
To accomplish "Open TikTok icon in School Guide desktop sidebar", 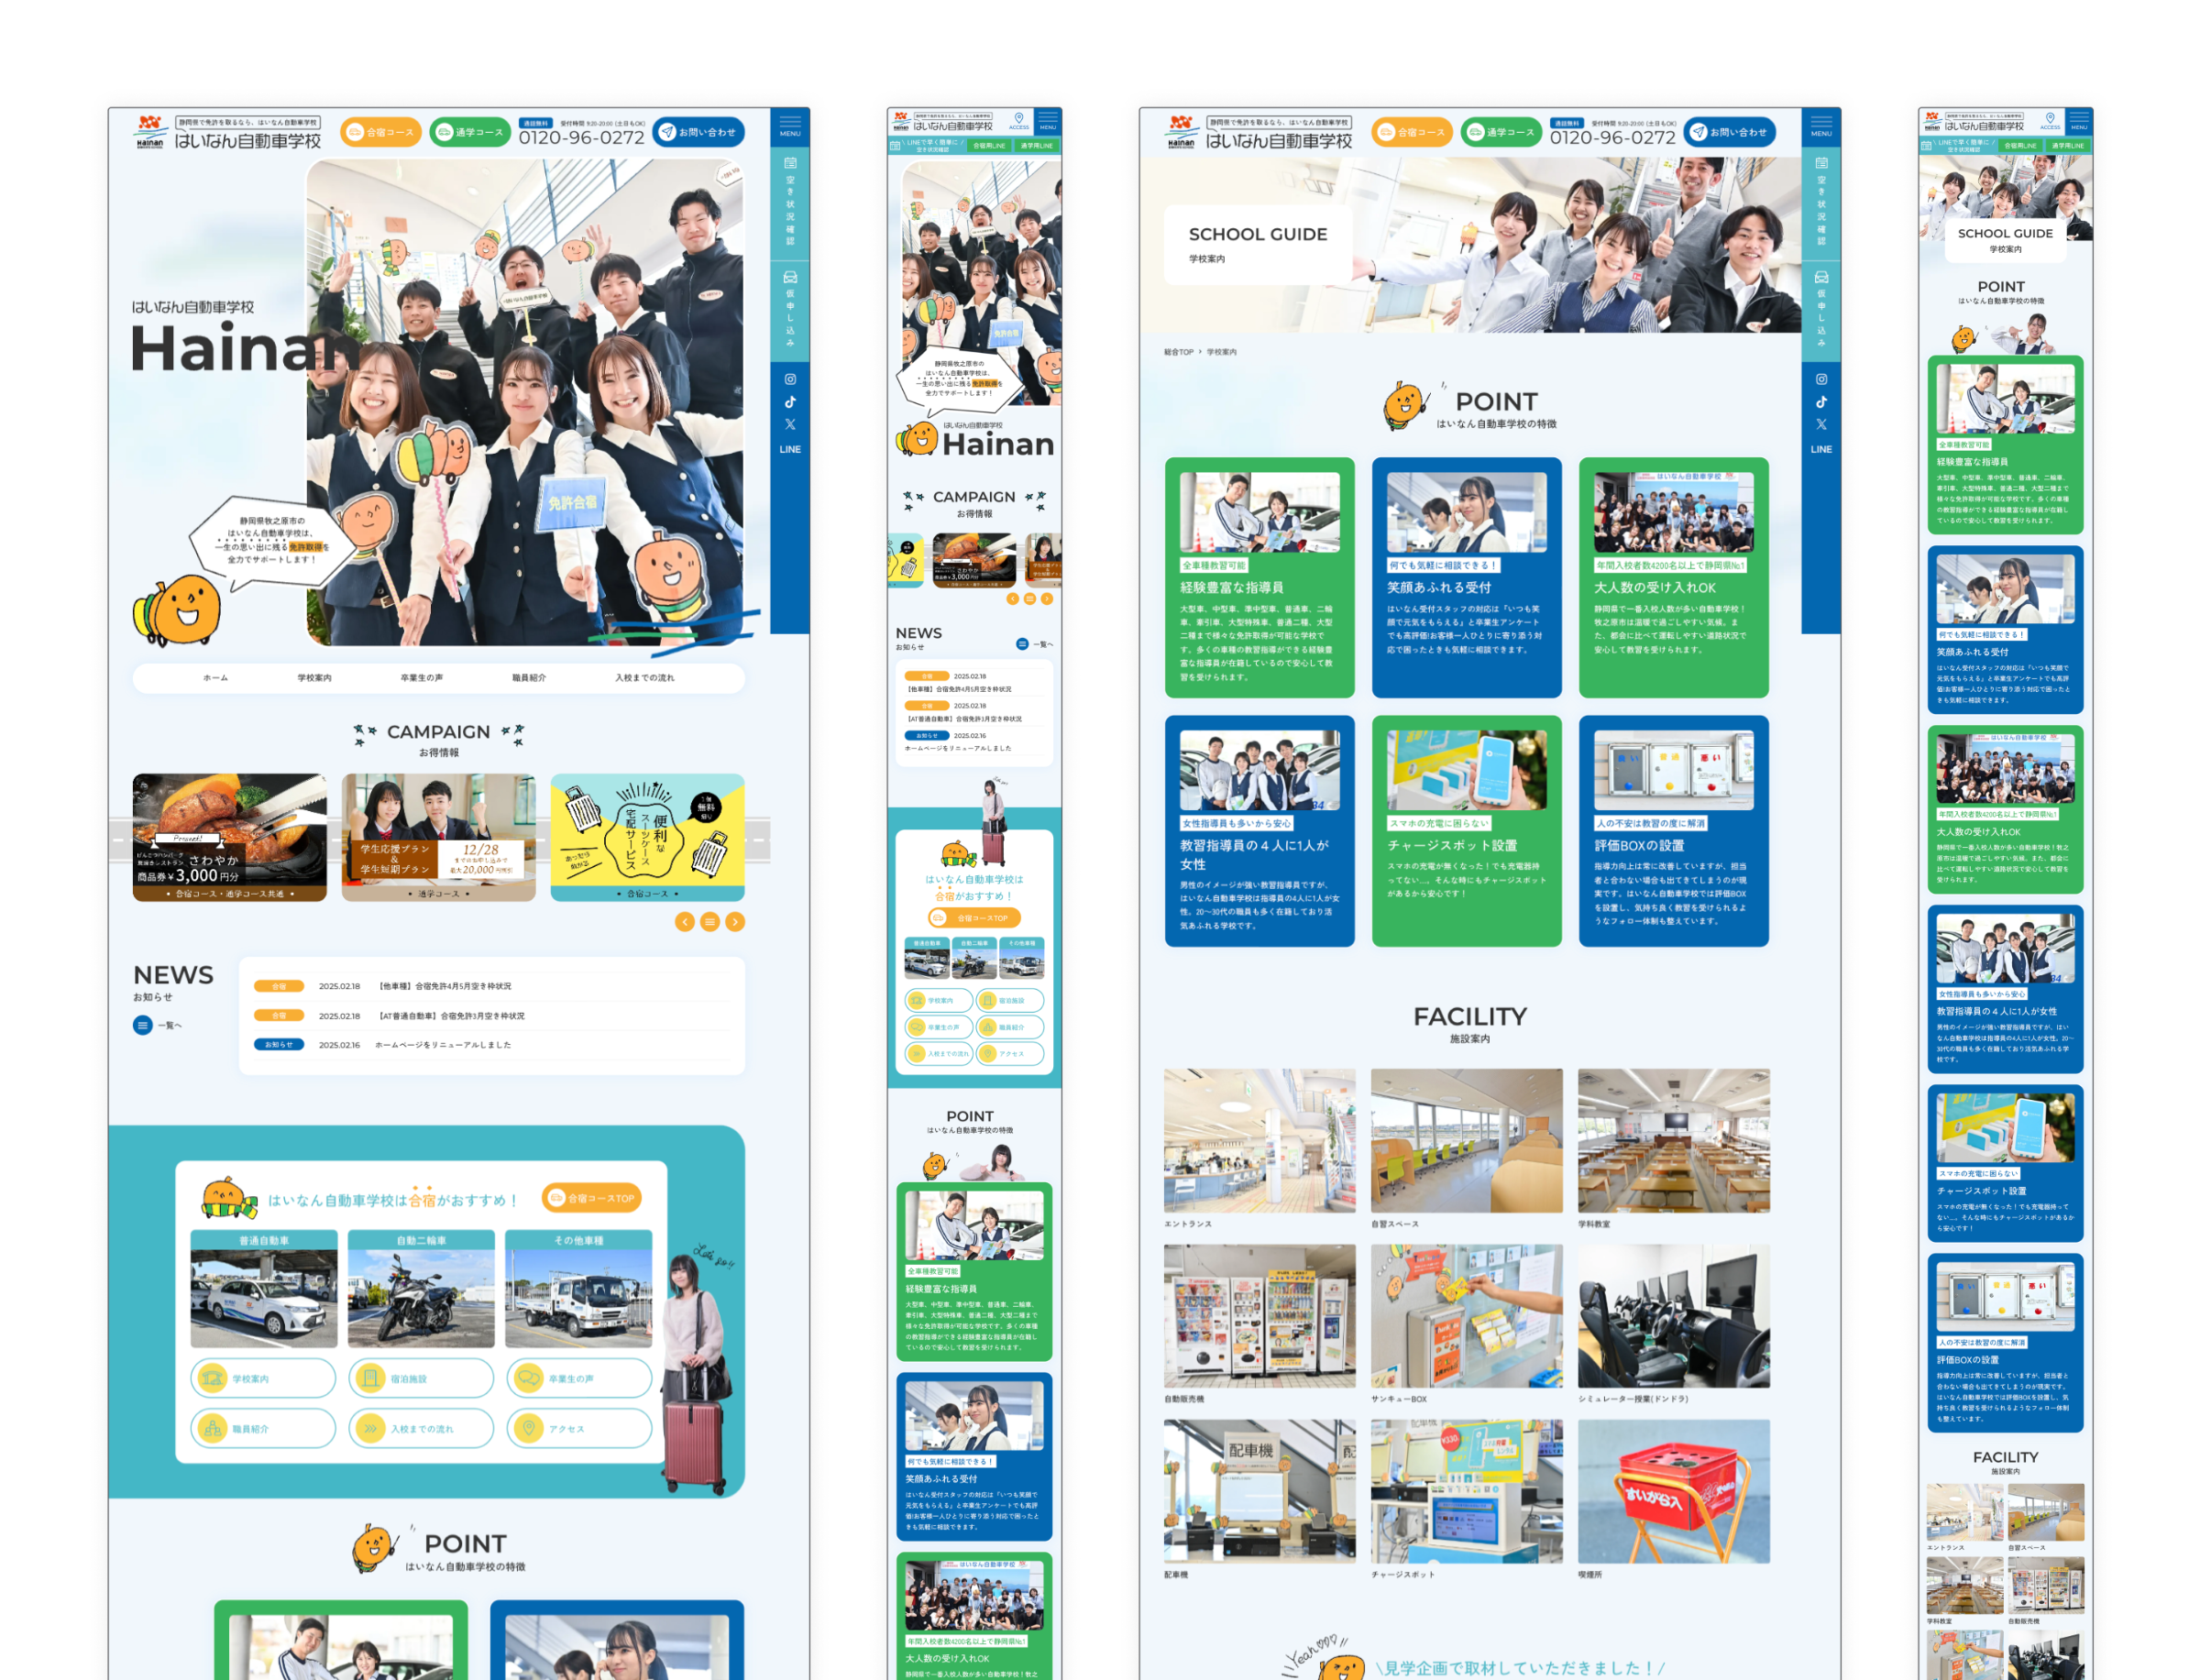I will tap(1821, 402).
